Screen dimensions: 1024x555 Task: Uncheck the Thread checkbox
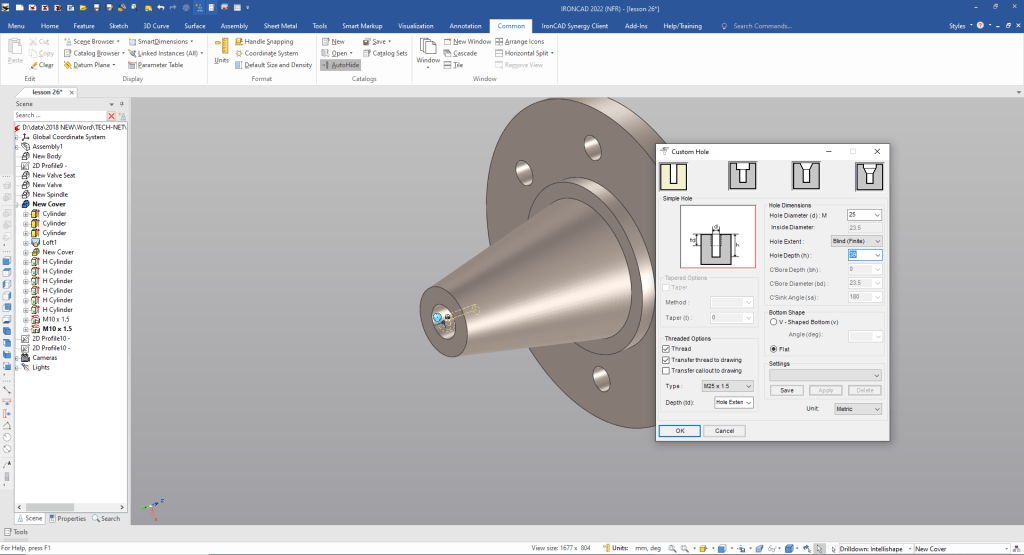667,348
